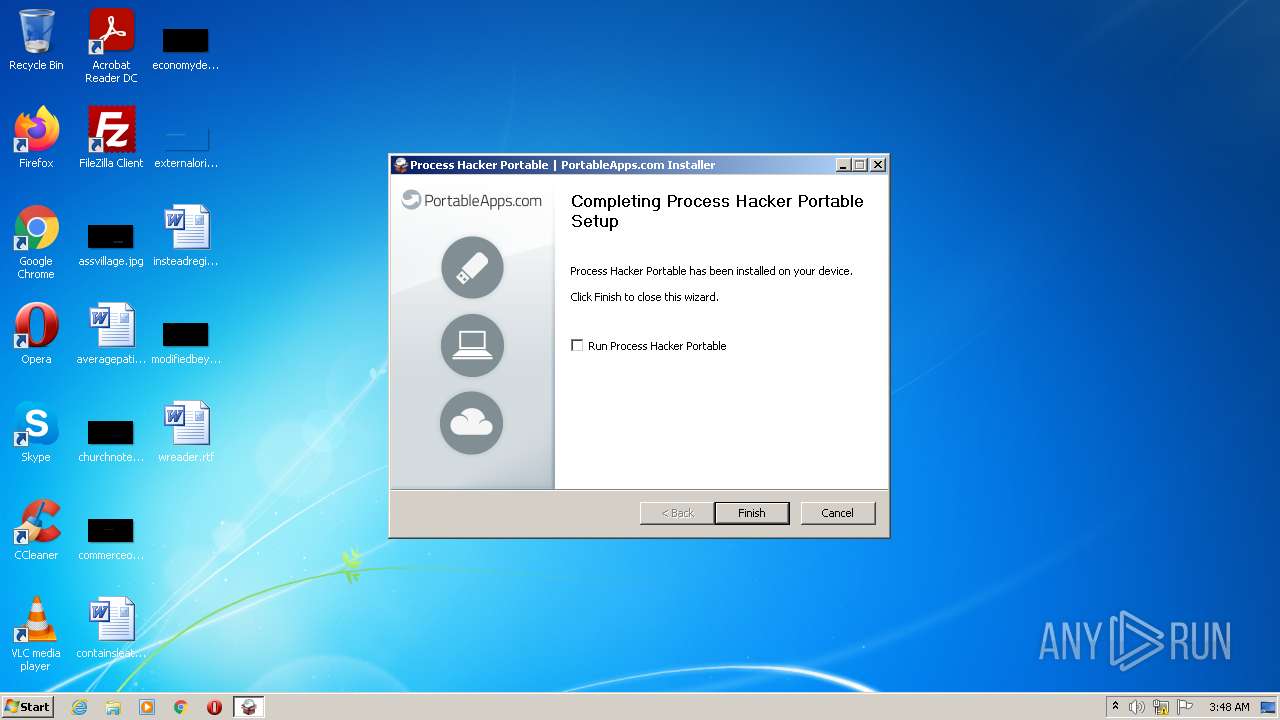Open Windows Media Player from taskbar
Screen dimensions: 1280x720
tap(147, 707)
